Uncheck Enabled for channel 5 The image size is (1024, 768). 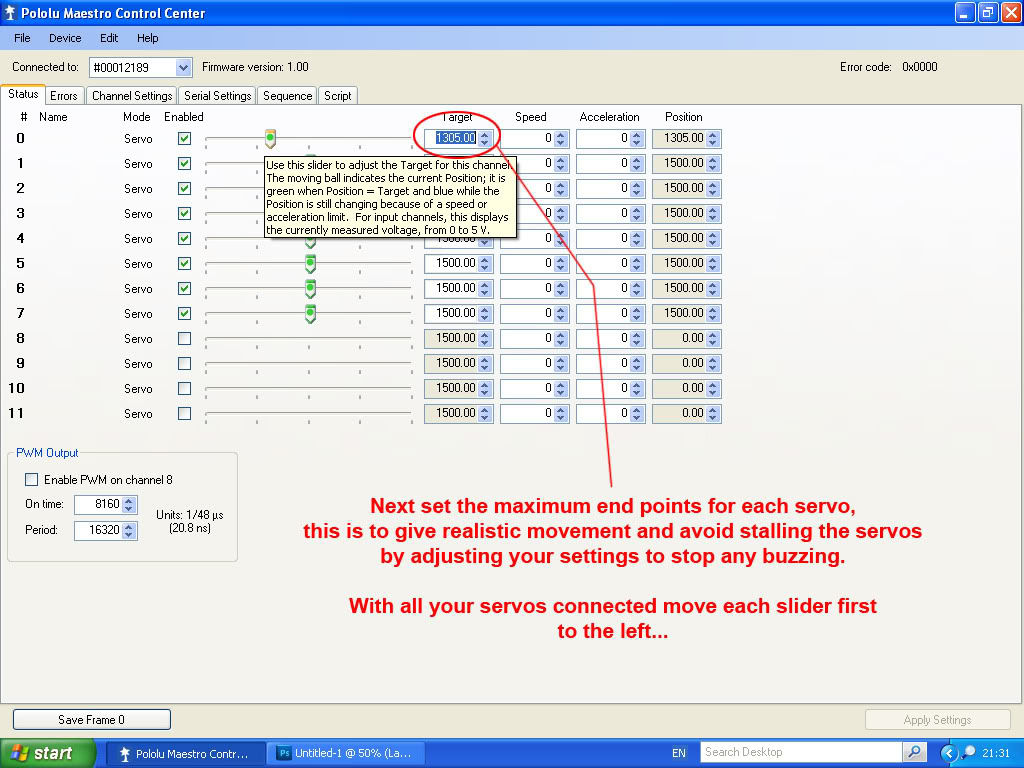point(185,264)
